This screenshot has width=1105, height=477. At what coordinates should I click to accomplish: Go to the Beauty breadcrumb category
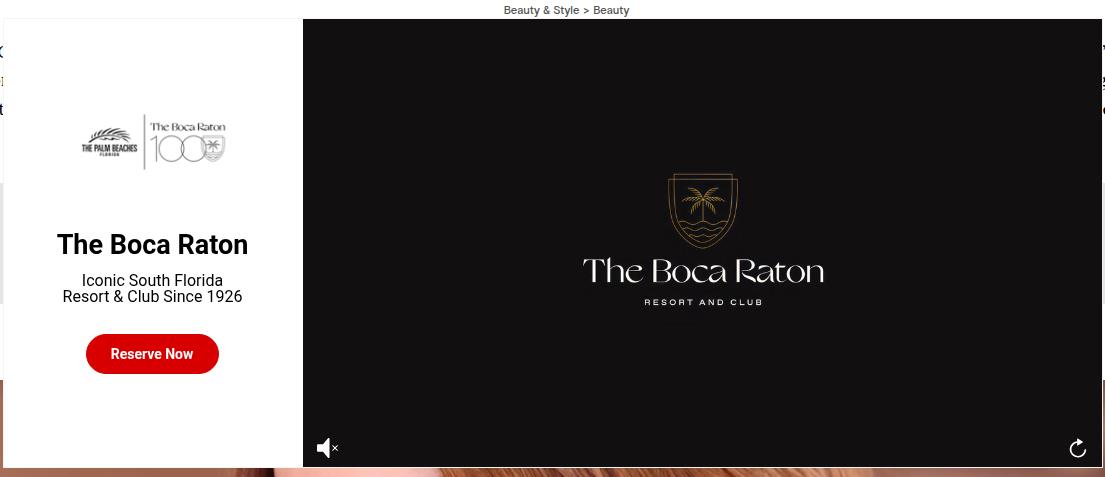point(611,10)
